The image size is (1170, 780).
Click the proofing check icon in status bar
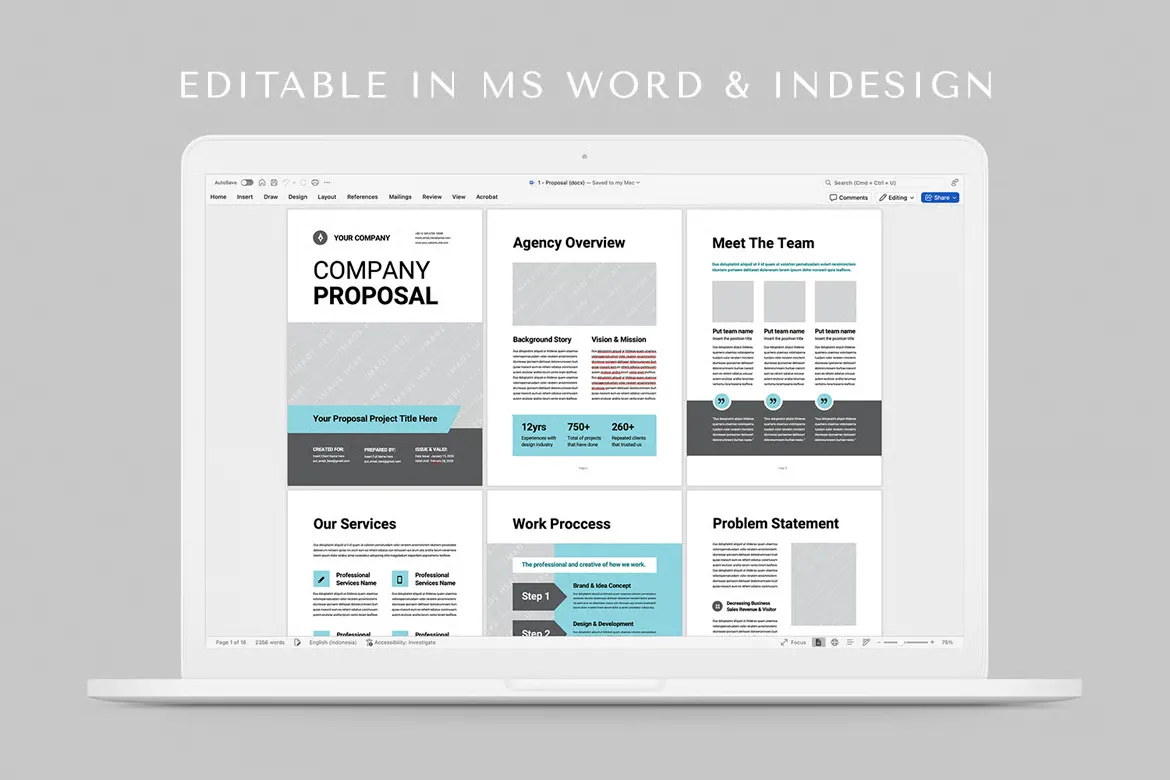click(297, 643)
